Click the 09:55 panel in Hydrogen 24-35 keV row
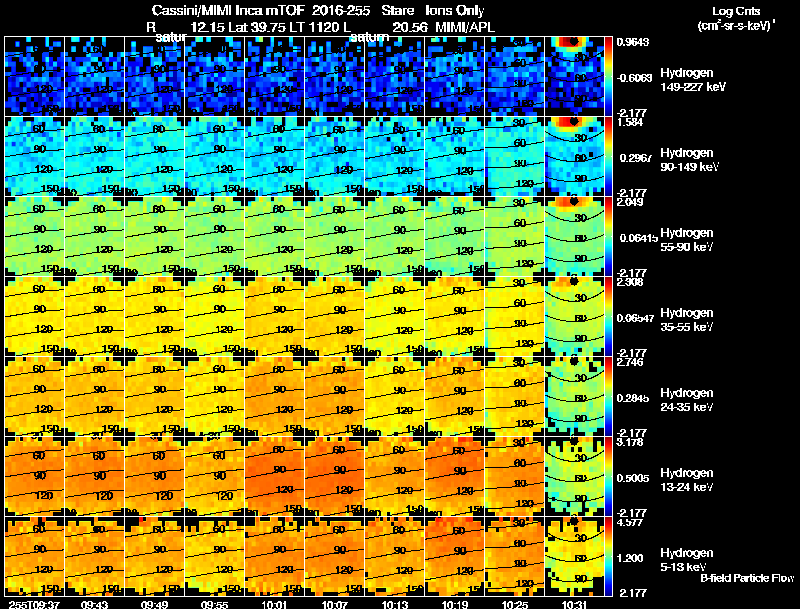Viewport: 800px width, 609px height. pos(215,396)
